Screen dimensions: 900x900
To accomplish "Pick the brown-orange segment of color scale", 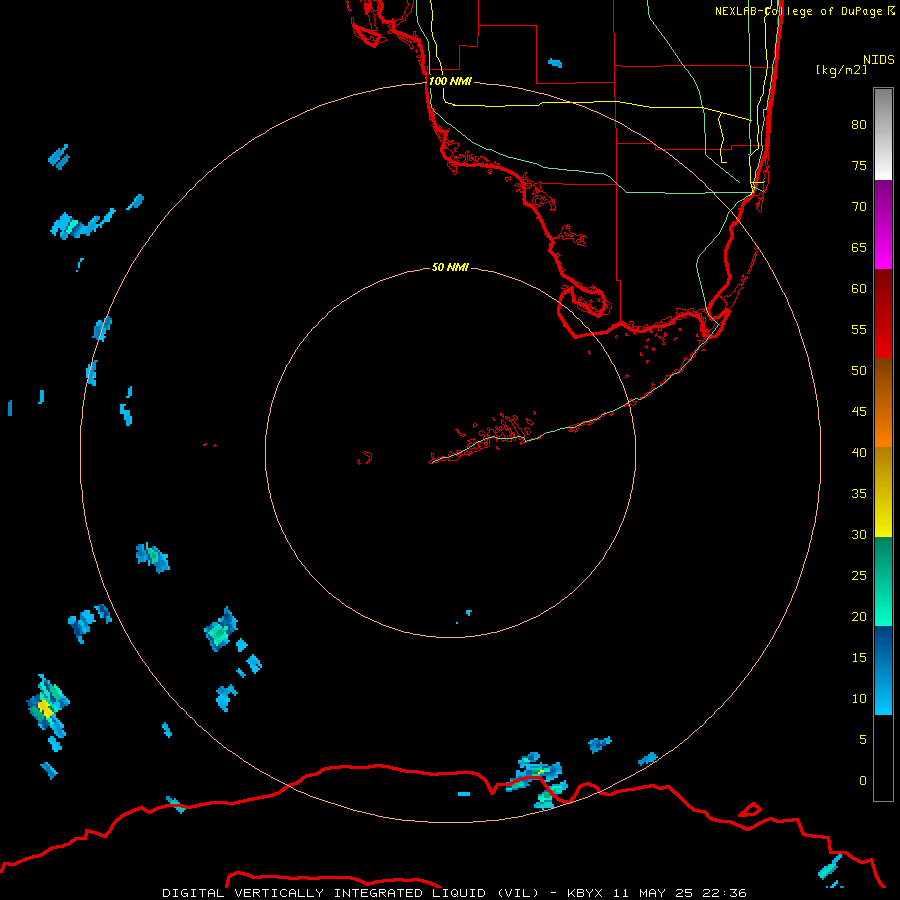I will [883, 403].
